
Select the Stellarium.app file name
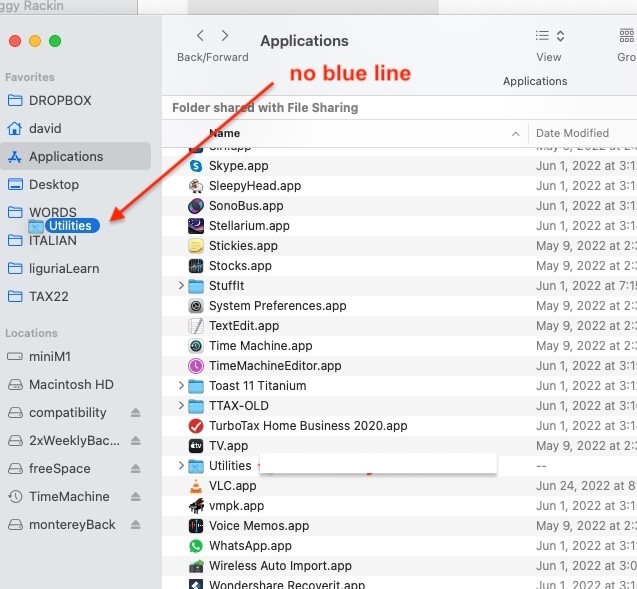[x=249, y=226]
